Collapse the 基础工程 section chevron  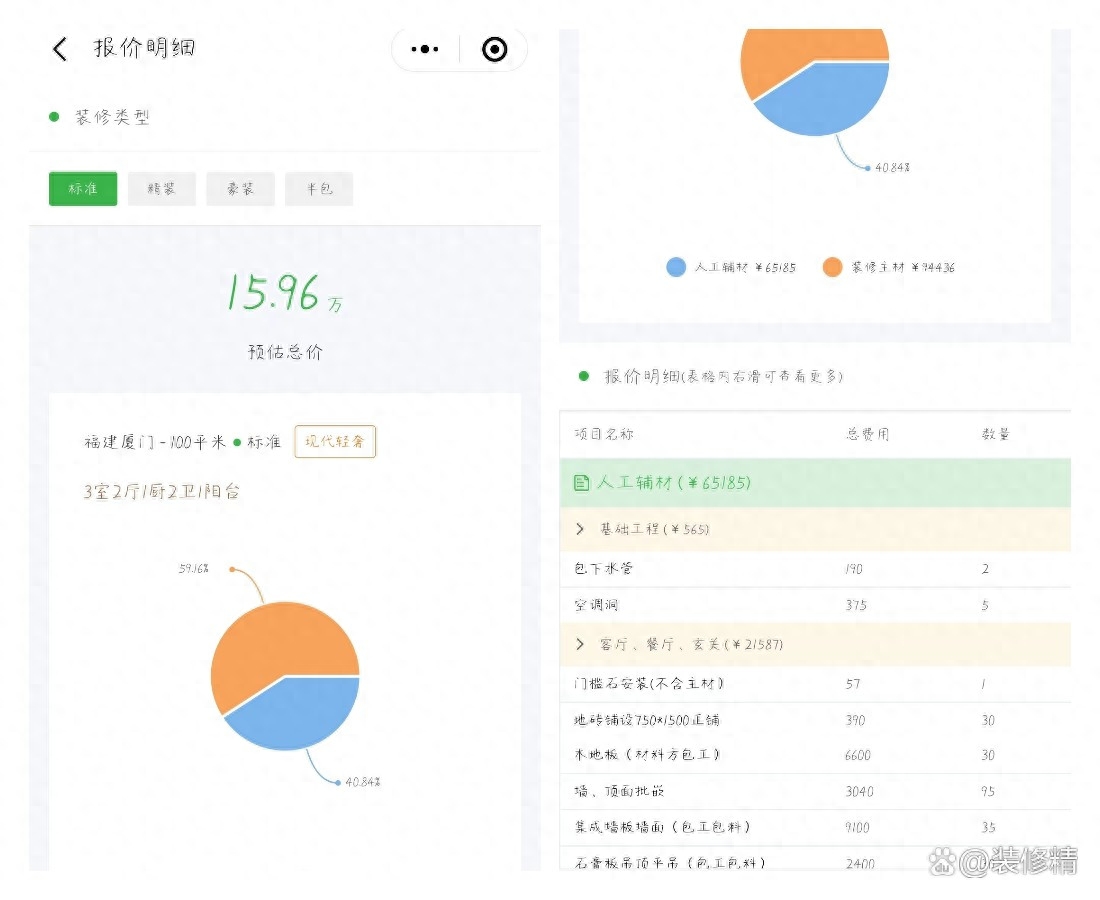(x=580, y=528)
